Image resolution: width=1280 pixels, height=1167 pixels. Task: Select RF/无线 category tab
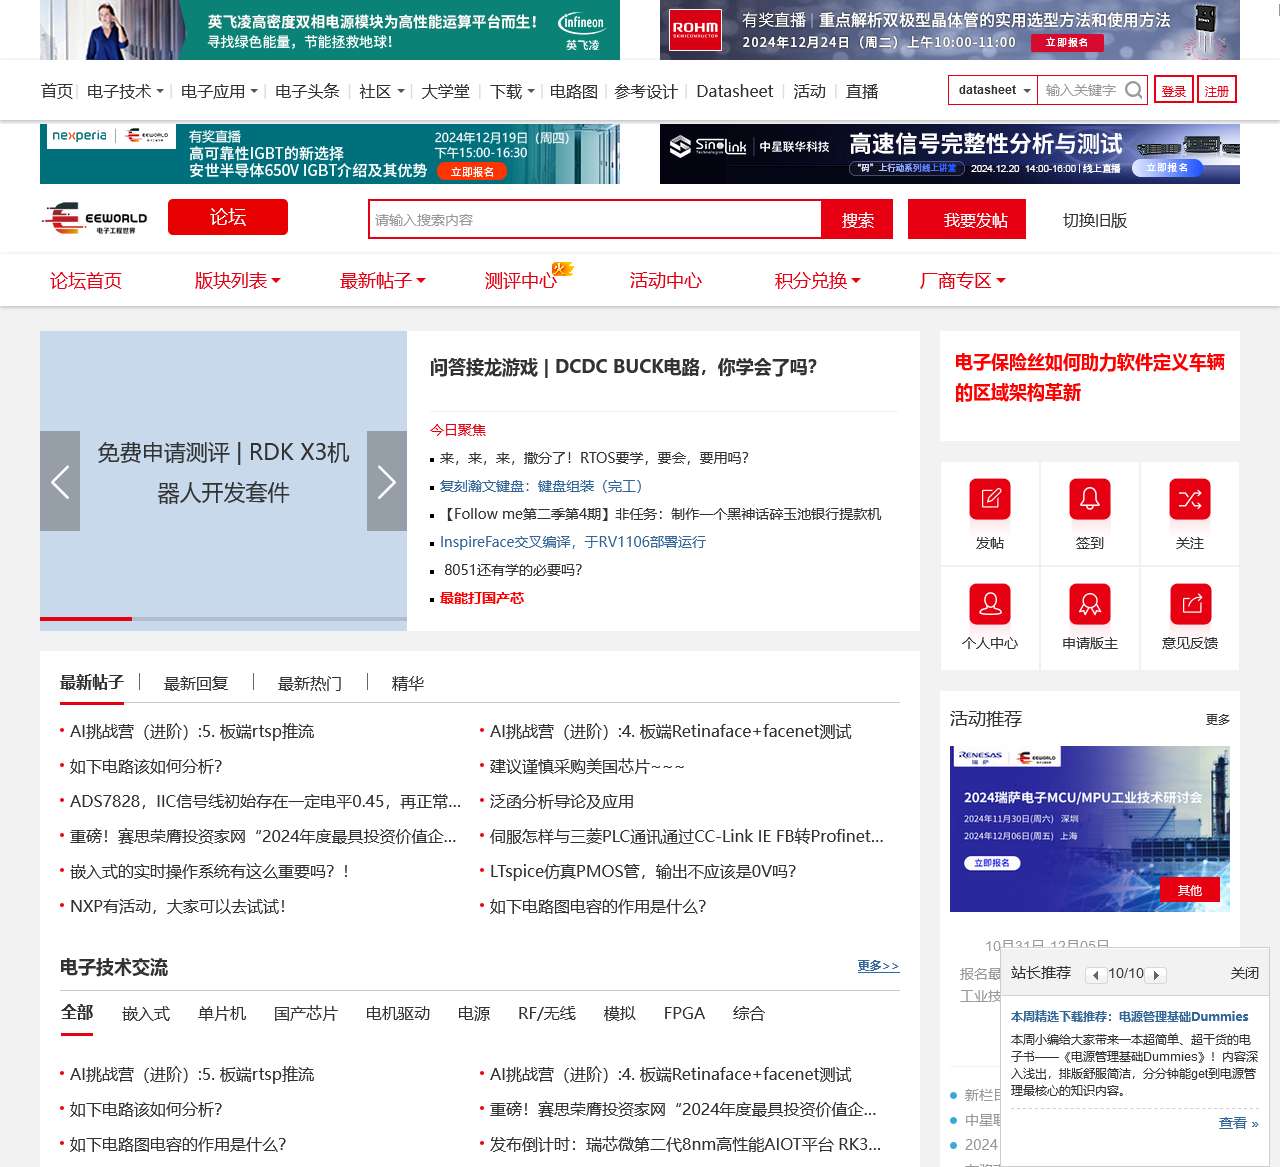point(547,1013)
